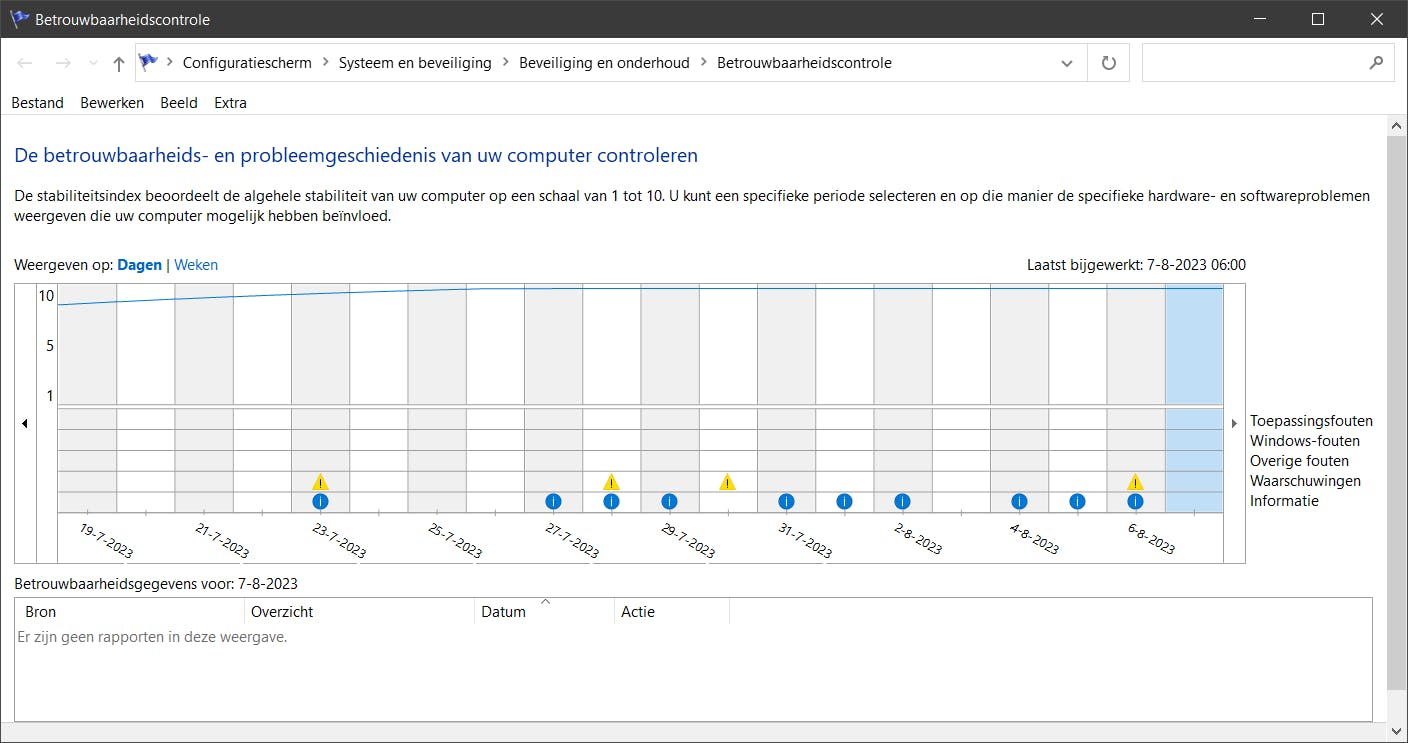This screenshot has height=743, width=1408.
Task: Select the highlighted 7-8-2023 day column
Action: click(x=1194, y=398)
